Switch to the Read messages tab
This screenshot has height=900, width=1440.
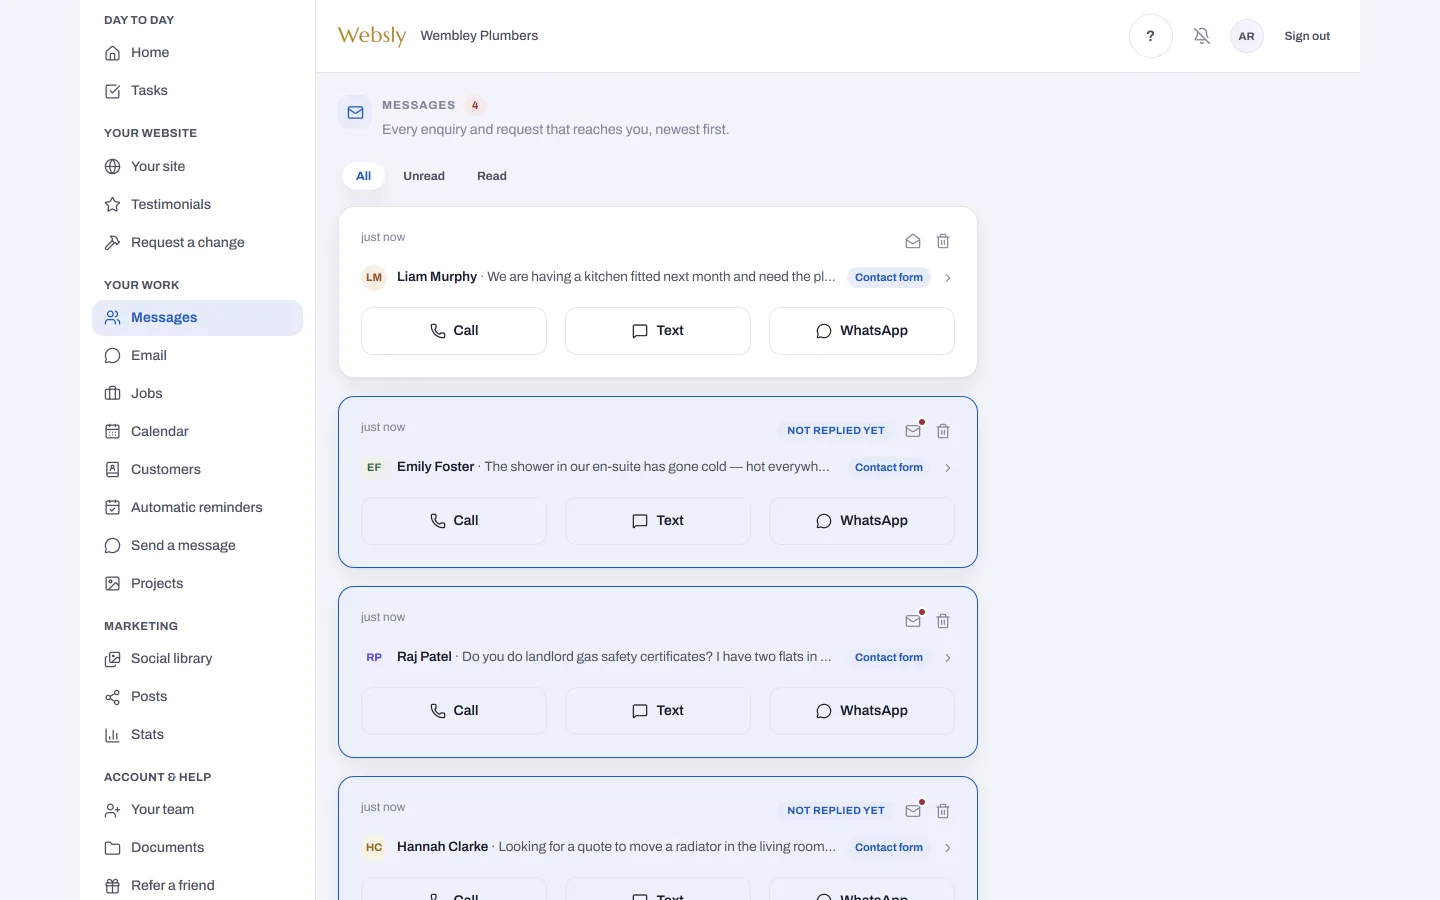point(492,176)
